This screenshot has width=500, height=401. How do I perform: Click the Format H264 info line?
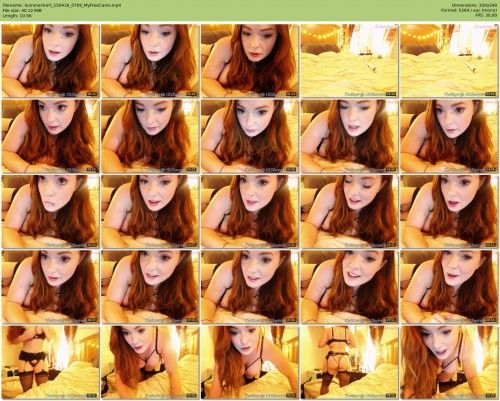[x=470, y=10]
